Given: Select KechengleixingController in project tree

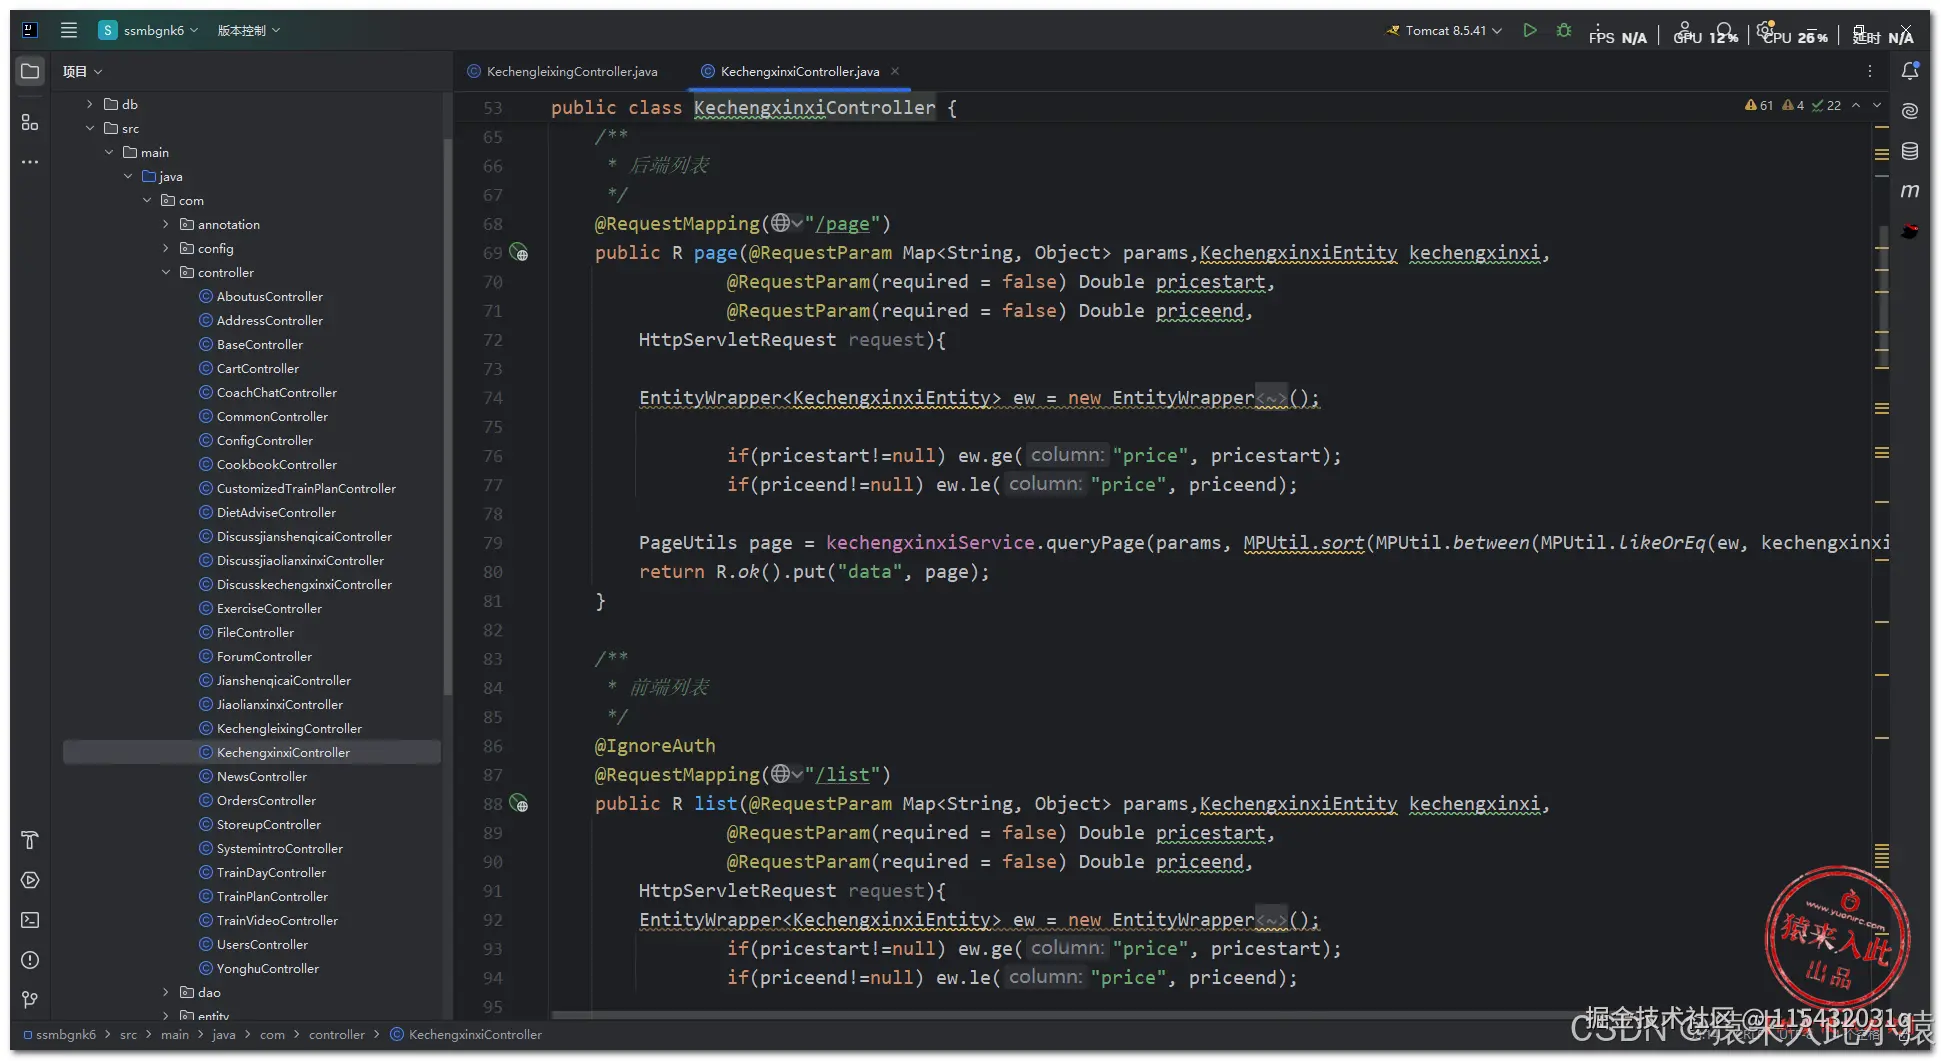Looking at the screenshot, I should pos(289,728).
